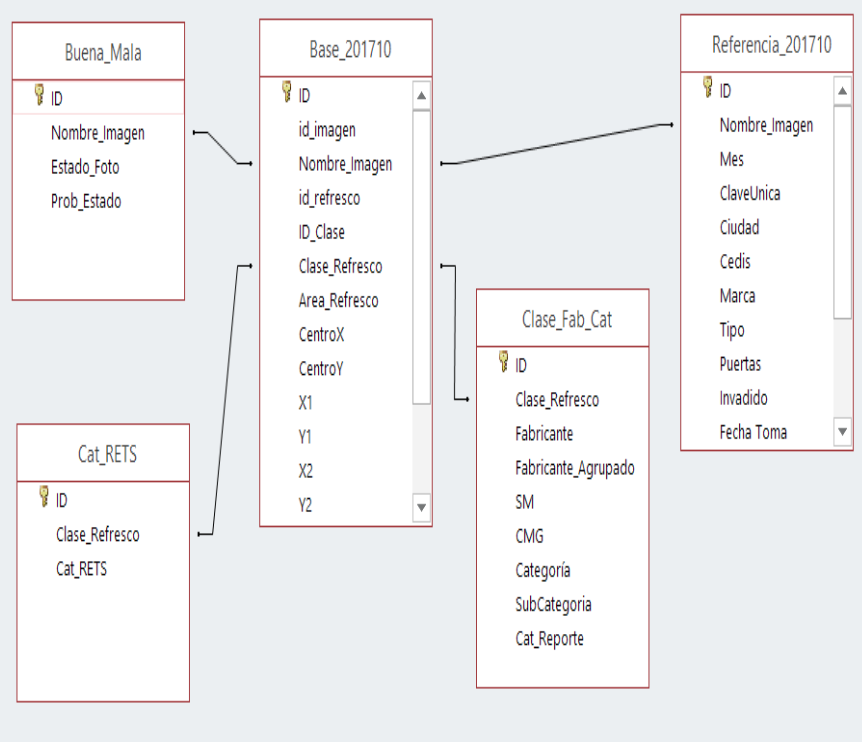Viewport: 862px width, 742px height.
Task: Select the Buena_Mala table title bar
Action: pyautogui.click(x=98, y=52)
